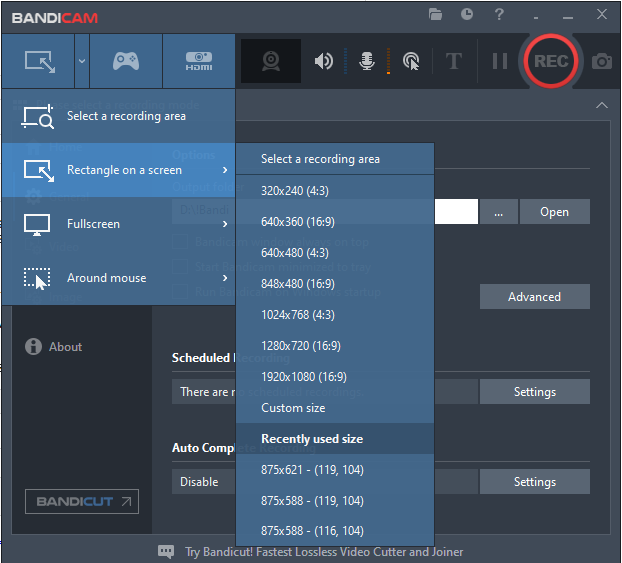
Task: Pick 848x480 (16:9) size
Action: coord(335,283)
